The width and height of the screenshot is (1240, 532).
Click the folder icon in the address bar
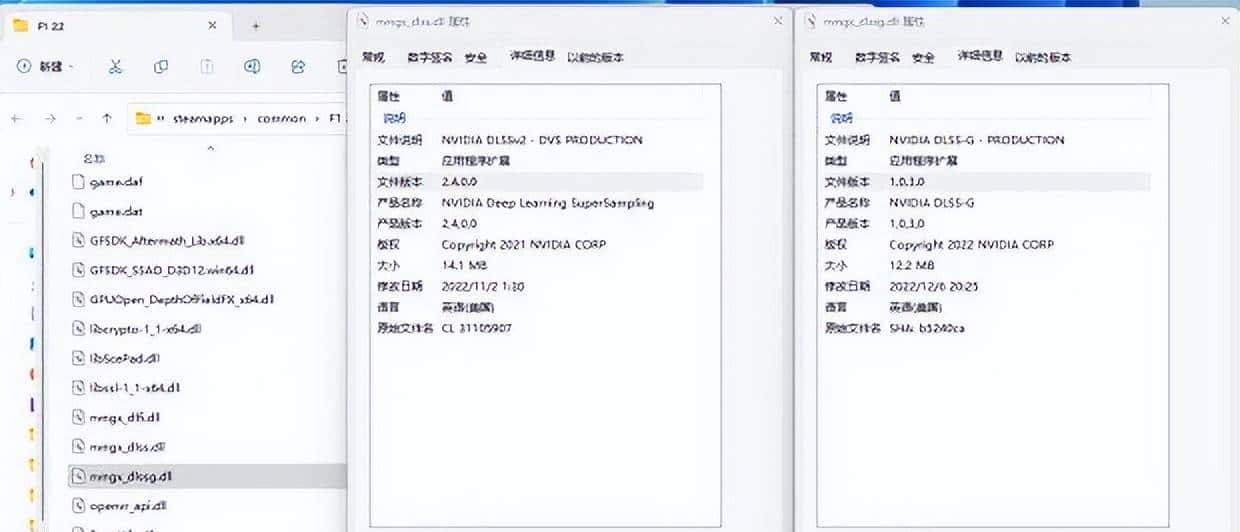tap(143, 118)
